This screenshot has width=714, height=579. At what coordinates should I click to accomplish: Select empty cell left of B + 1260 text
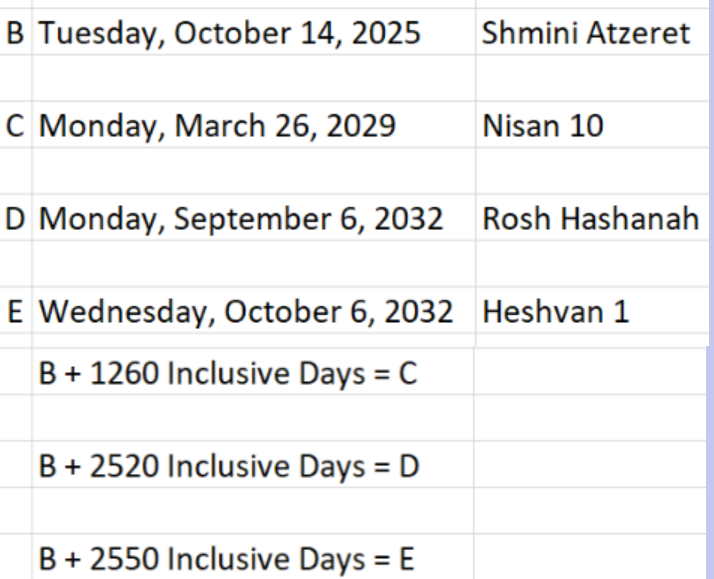(15, 373)
